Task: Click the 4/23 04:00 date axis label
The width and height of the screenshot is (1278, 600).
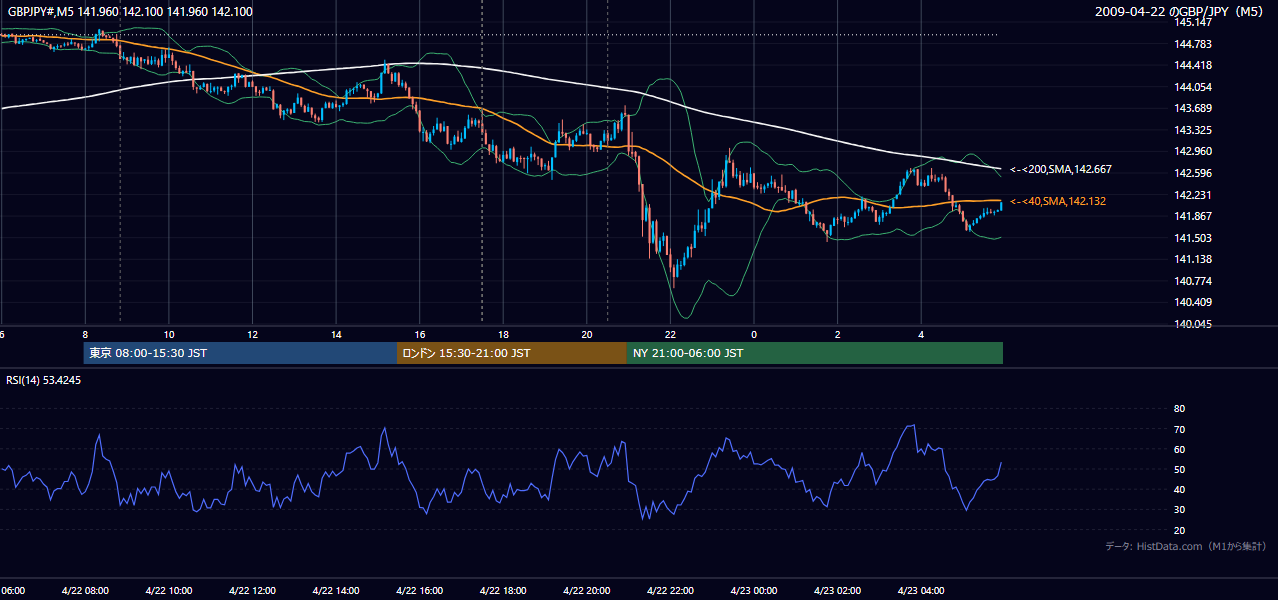Action: pyautogui.click(x=922, y=590)
